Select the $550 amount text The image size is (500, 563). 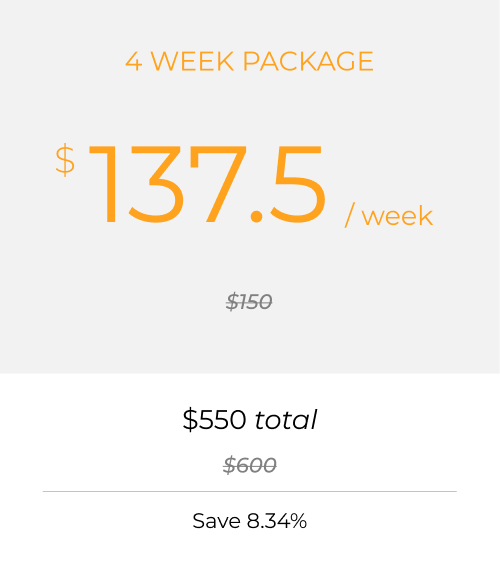point(214,419)
